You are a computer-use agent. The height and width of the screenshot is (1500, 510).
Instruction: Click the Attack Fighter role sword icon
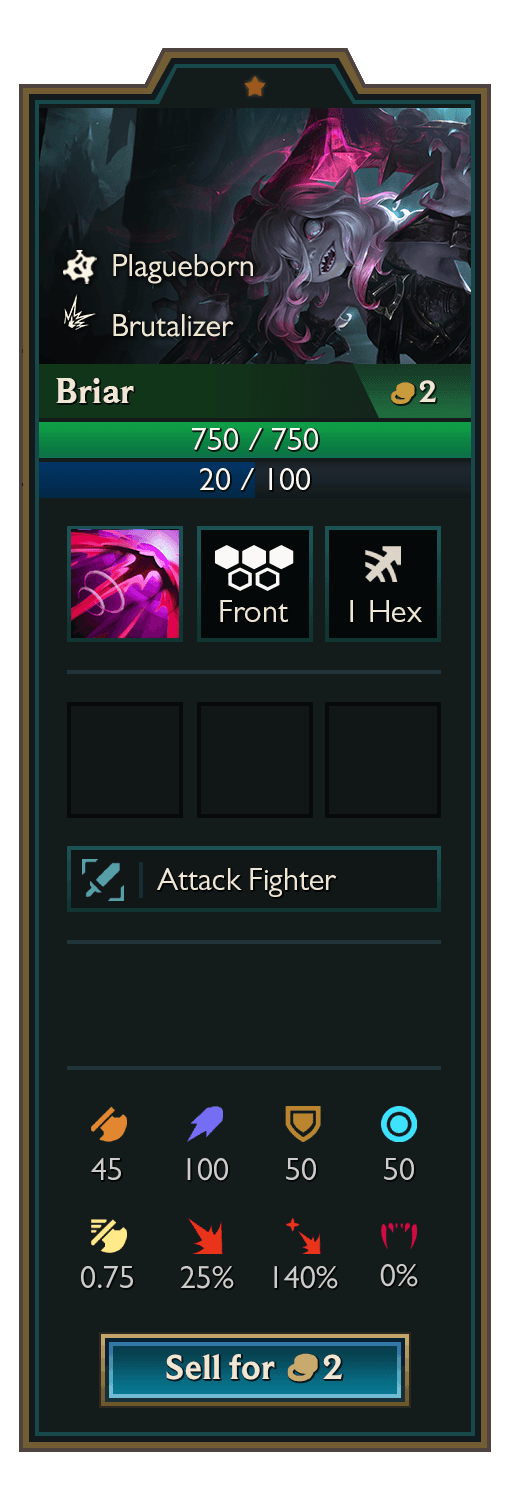point(103,880)
